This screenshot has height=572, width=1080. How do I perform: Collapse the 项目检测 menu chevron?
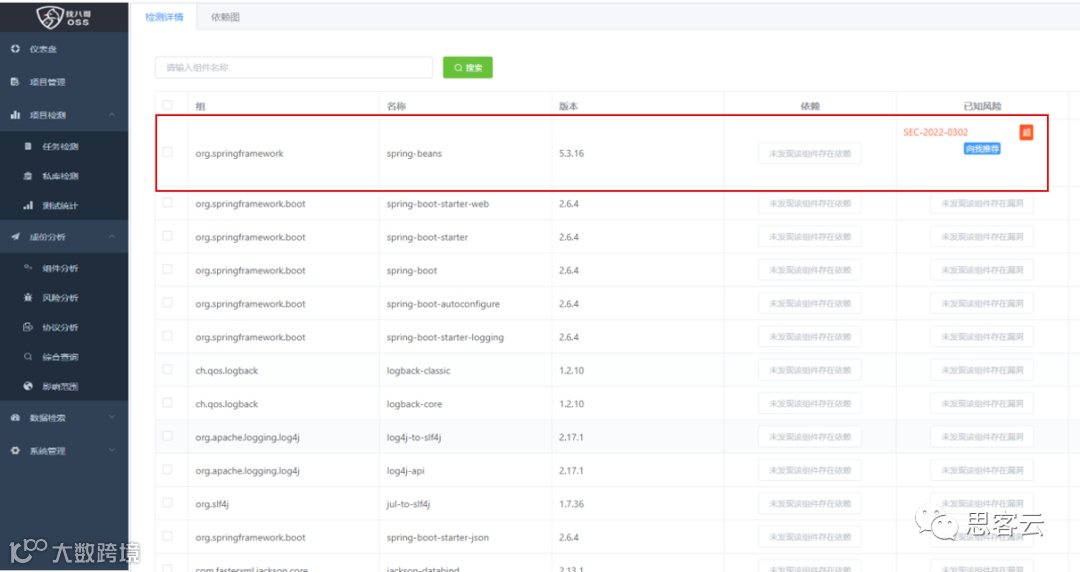pos(112,114)
